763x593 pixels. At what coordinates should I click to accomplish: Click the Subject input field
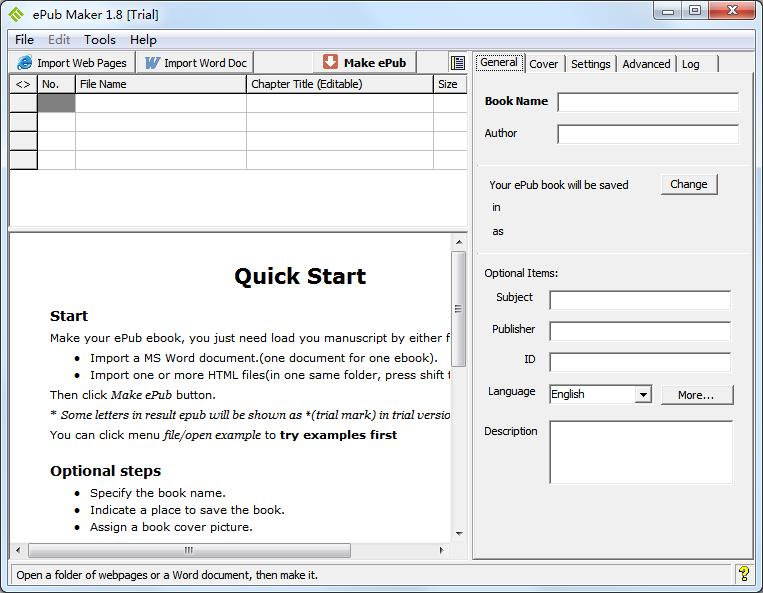(x=640, y=300)
